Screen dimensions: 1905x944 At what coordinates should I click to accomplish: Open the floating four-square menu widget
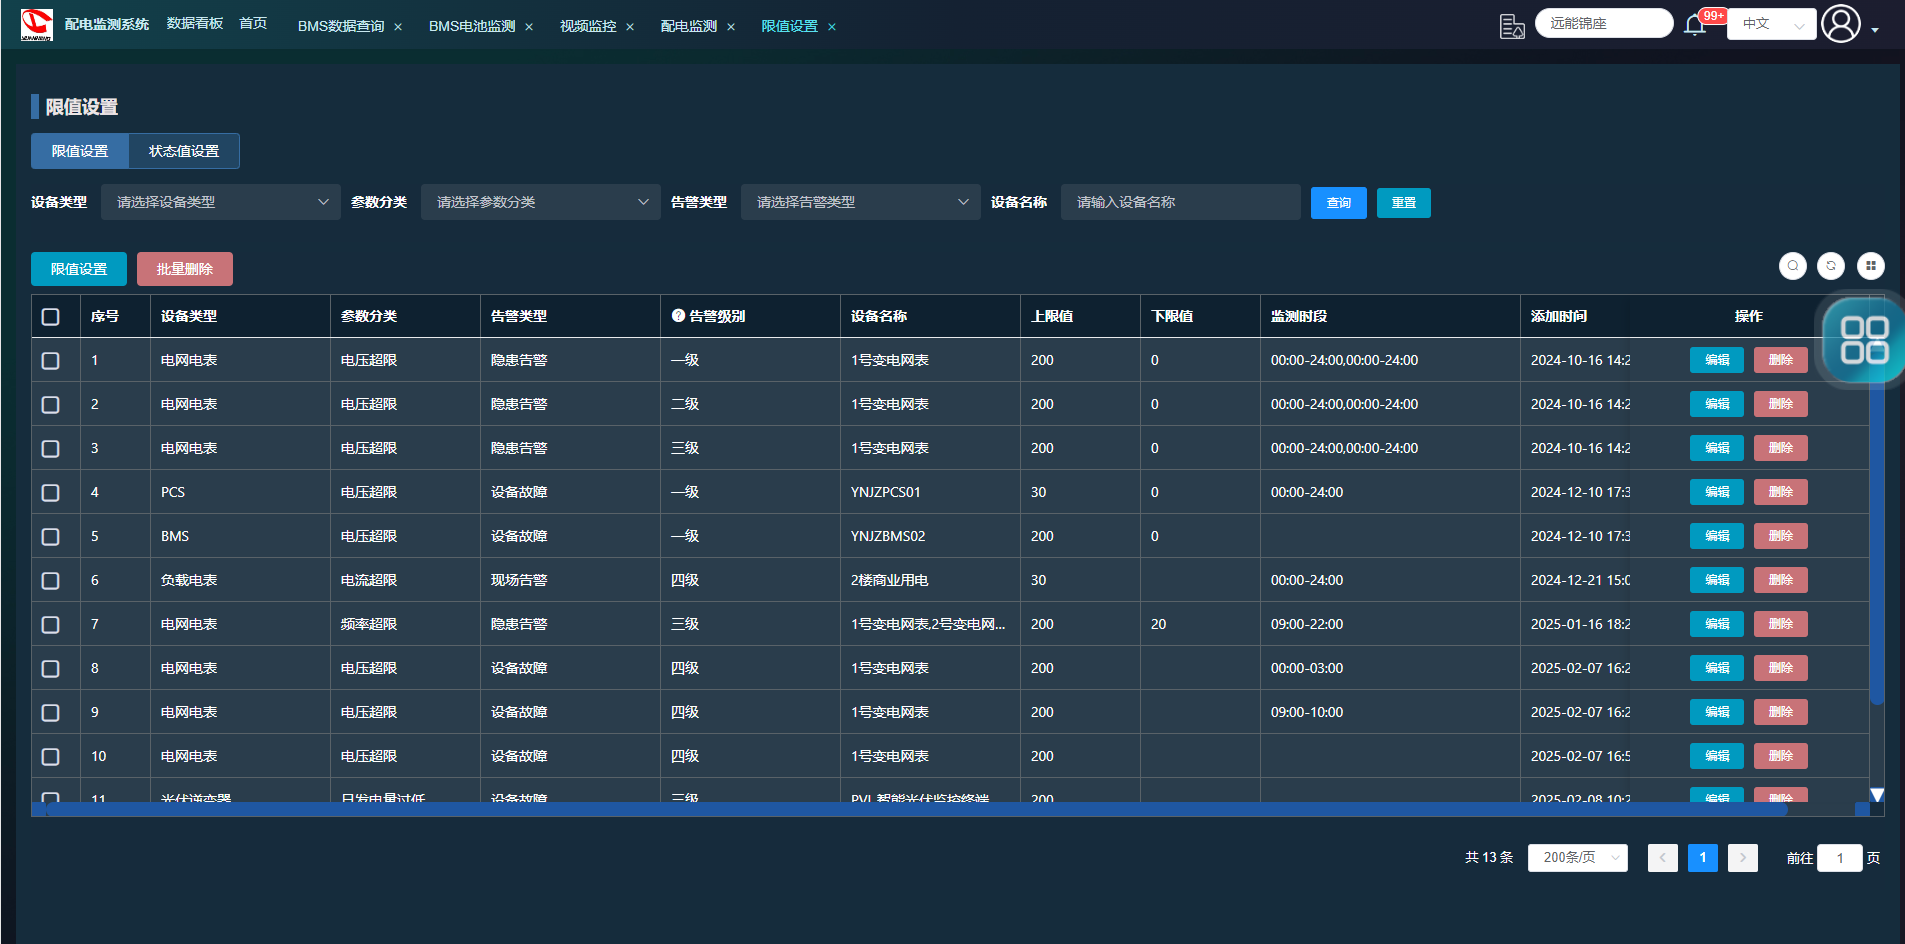(x=1863, y=340)
